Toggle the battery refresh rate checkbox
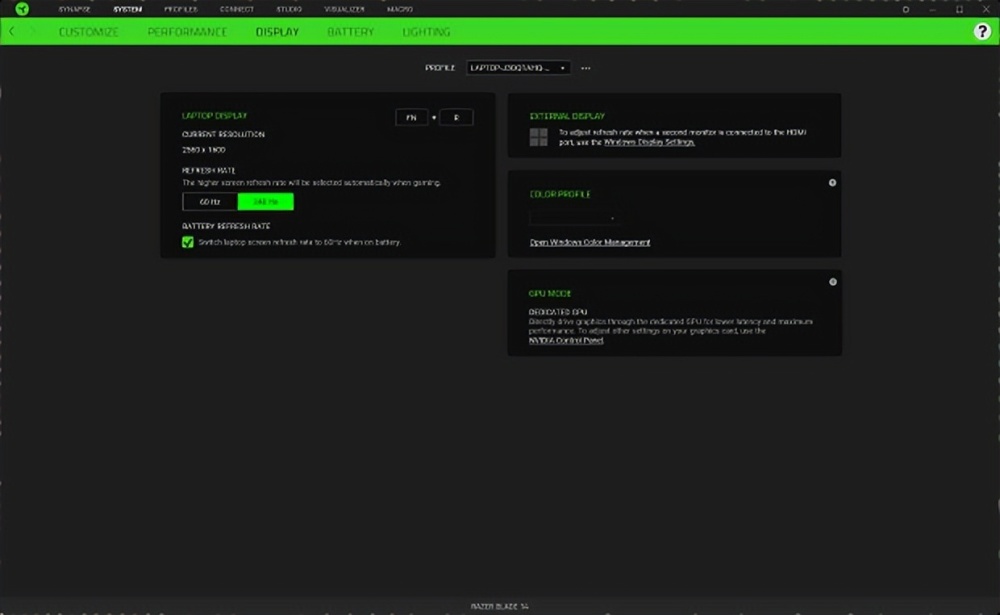 [188, 243]
